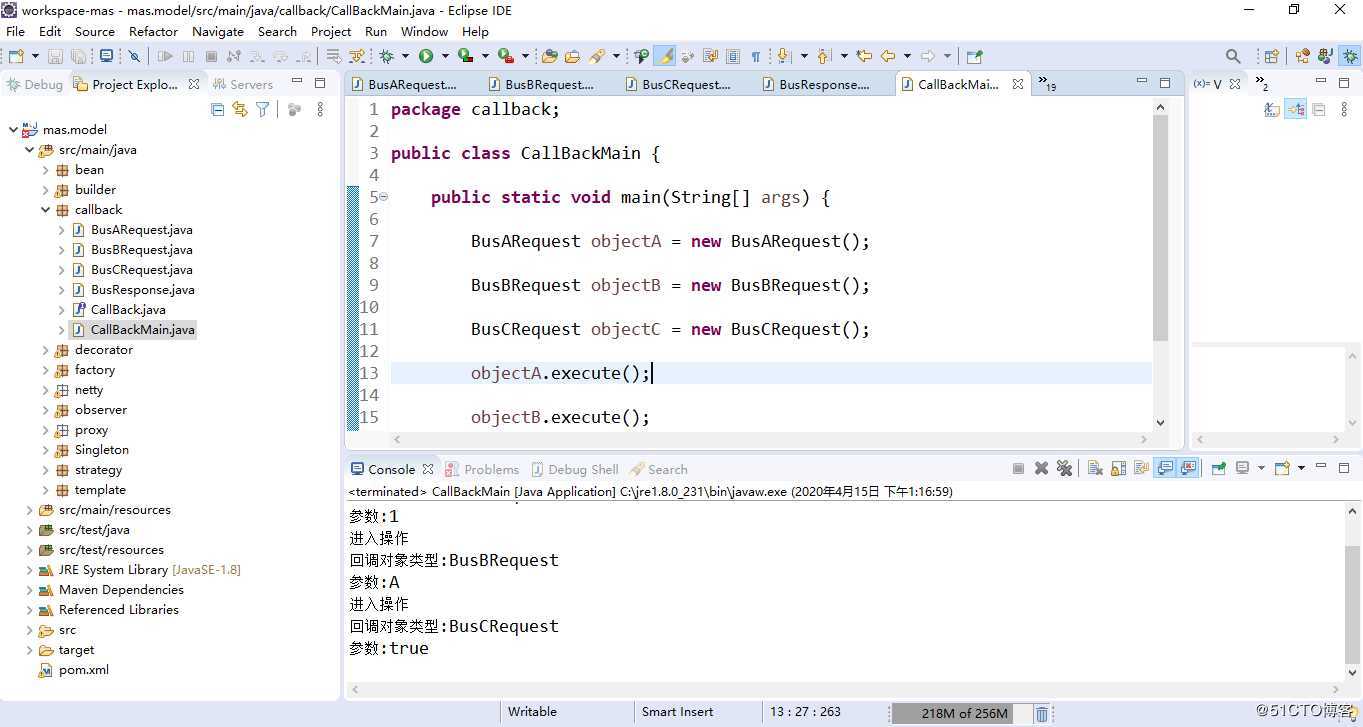
Task: Click the Last Edit Location icon
Action: (864, 57)
